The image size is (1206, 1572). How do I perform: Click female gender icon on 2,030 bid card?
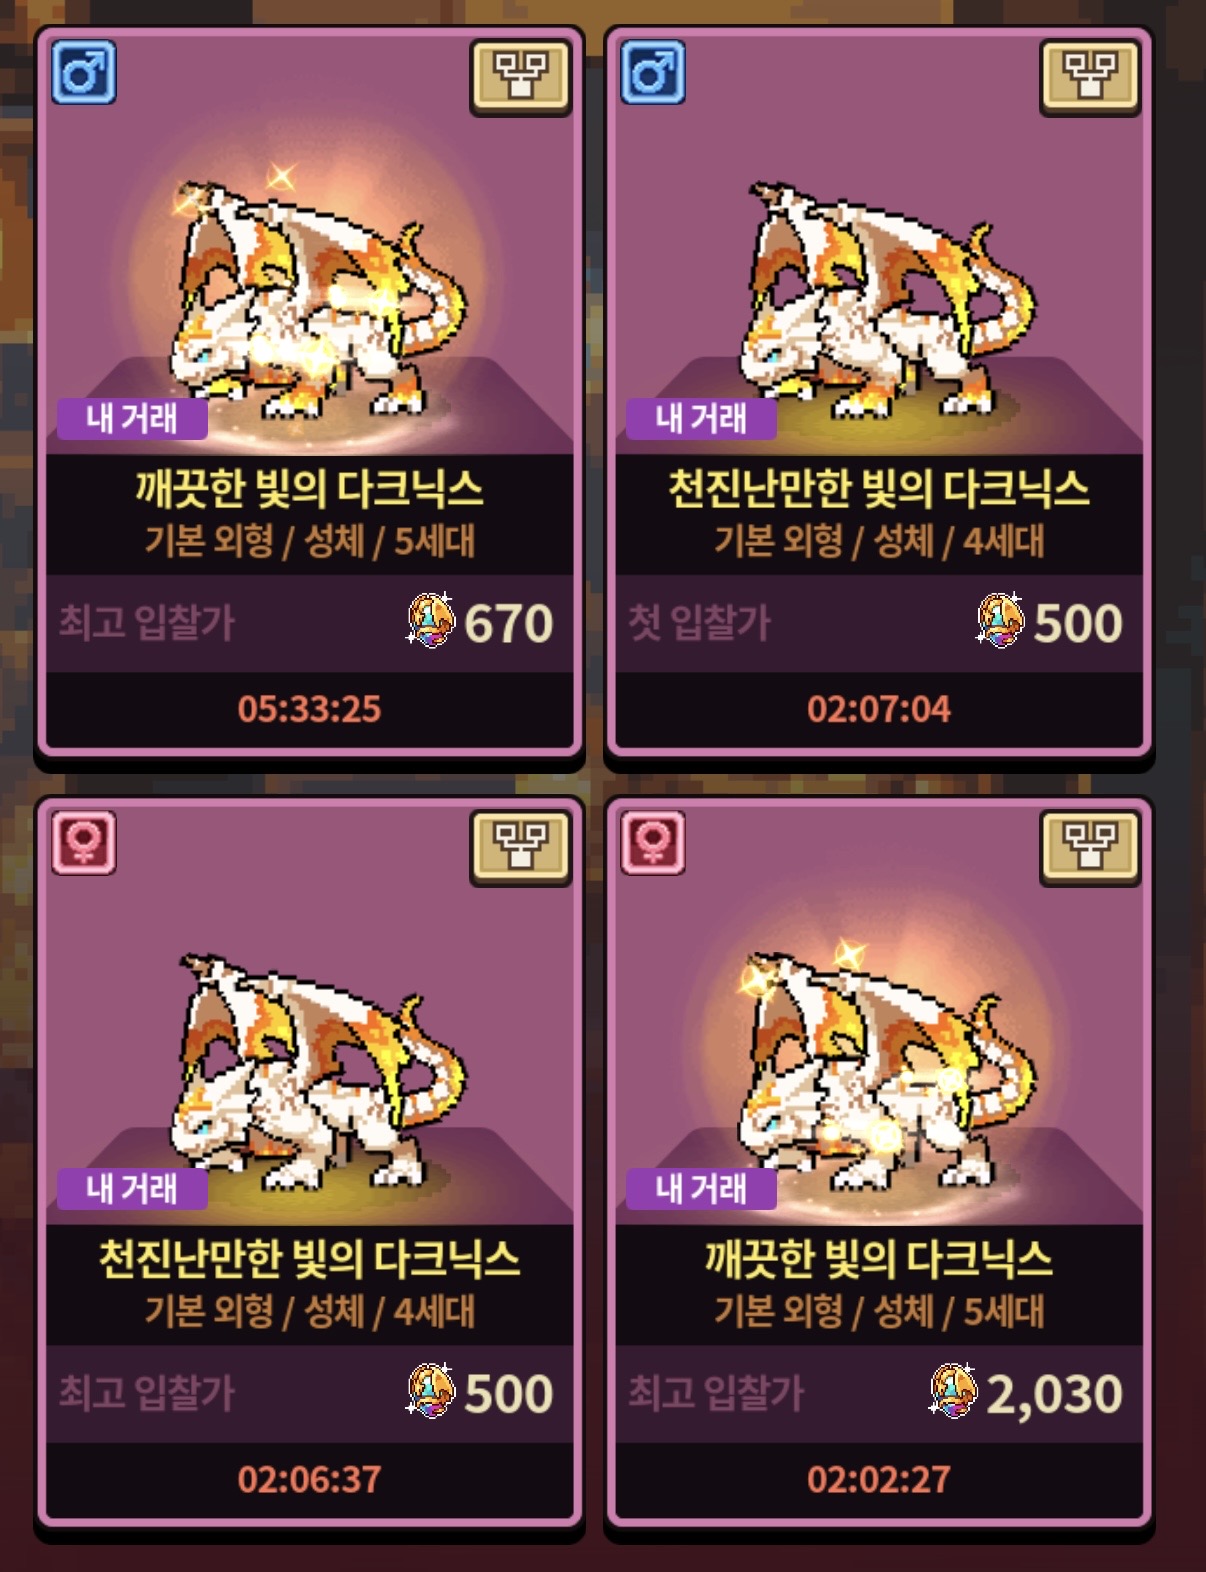(x=653, y=842)
